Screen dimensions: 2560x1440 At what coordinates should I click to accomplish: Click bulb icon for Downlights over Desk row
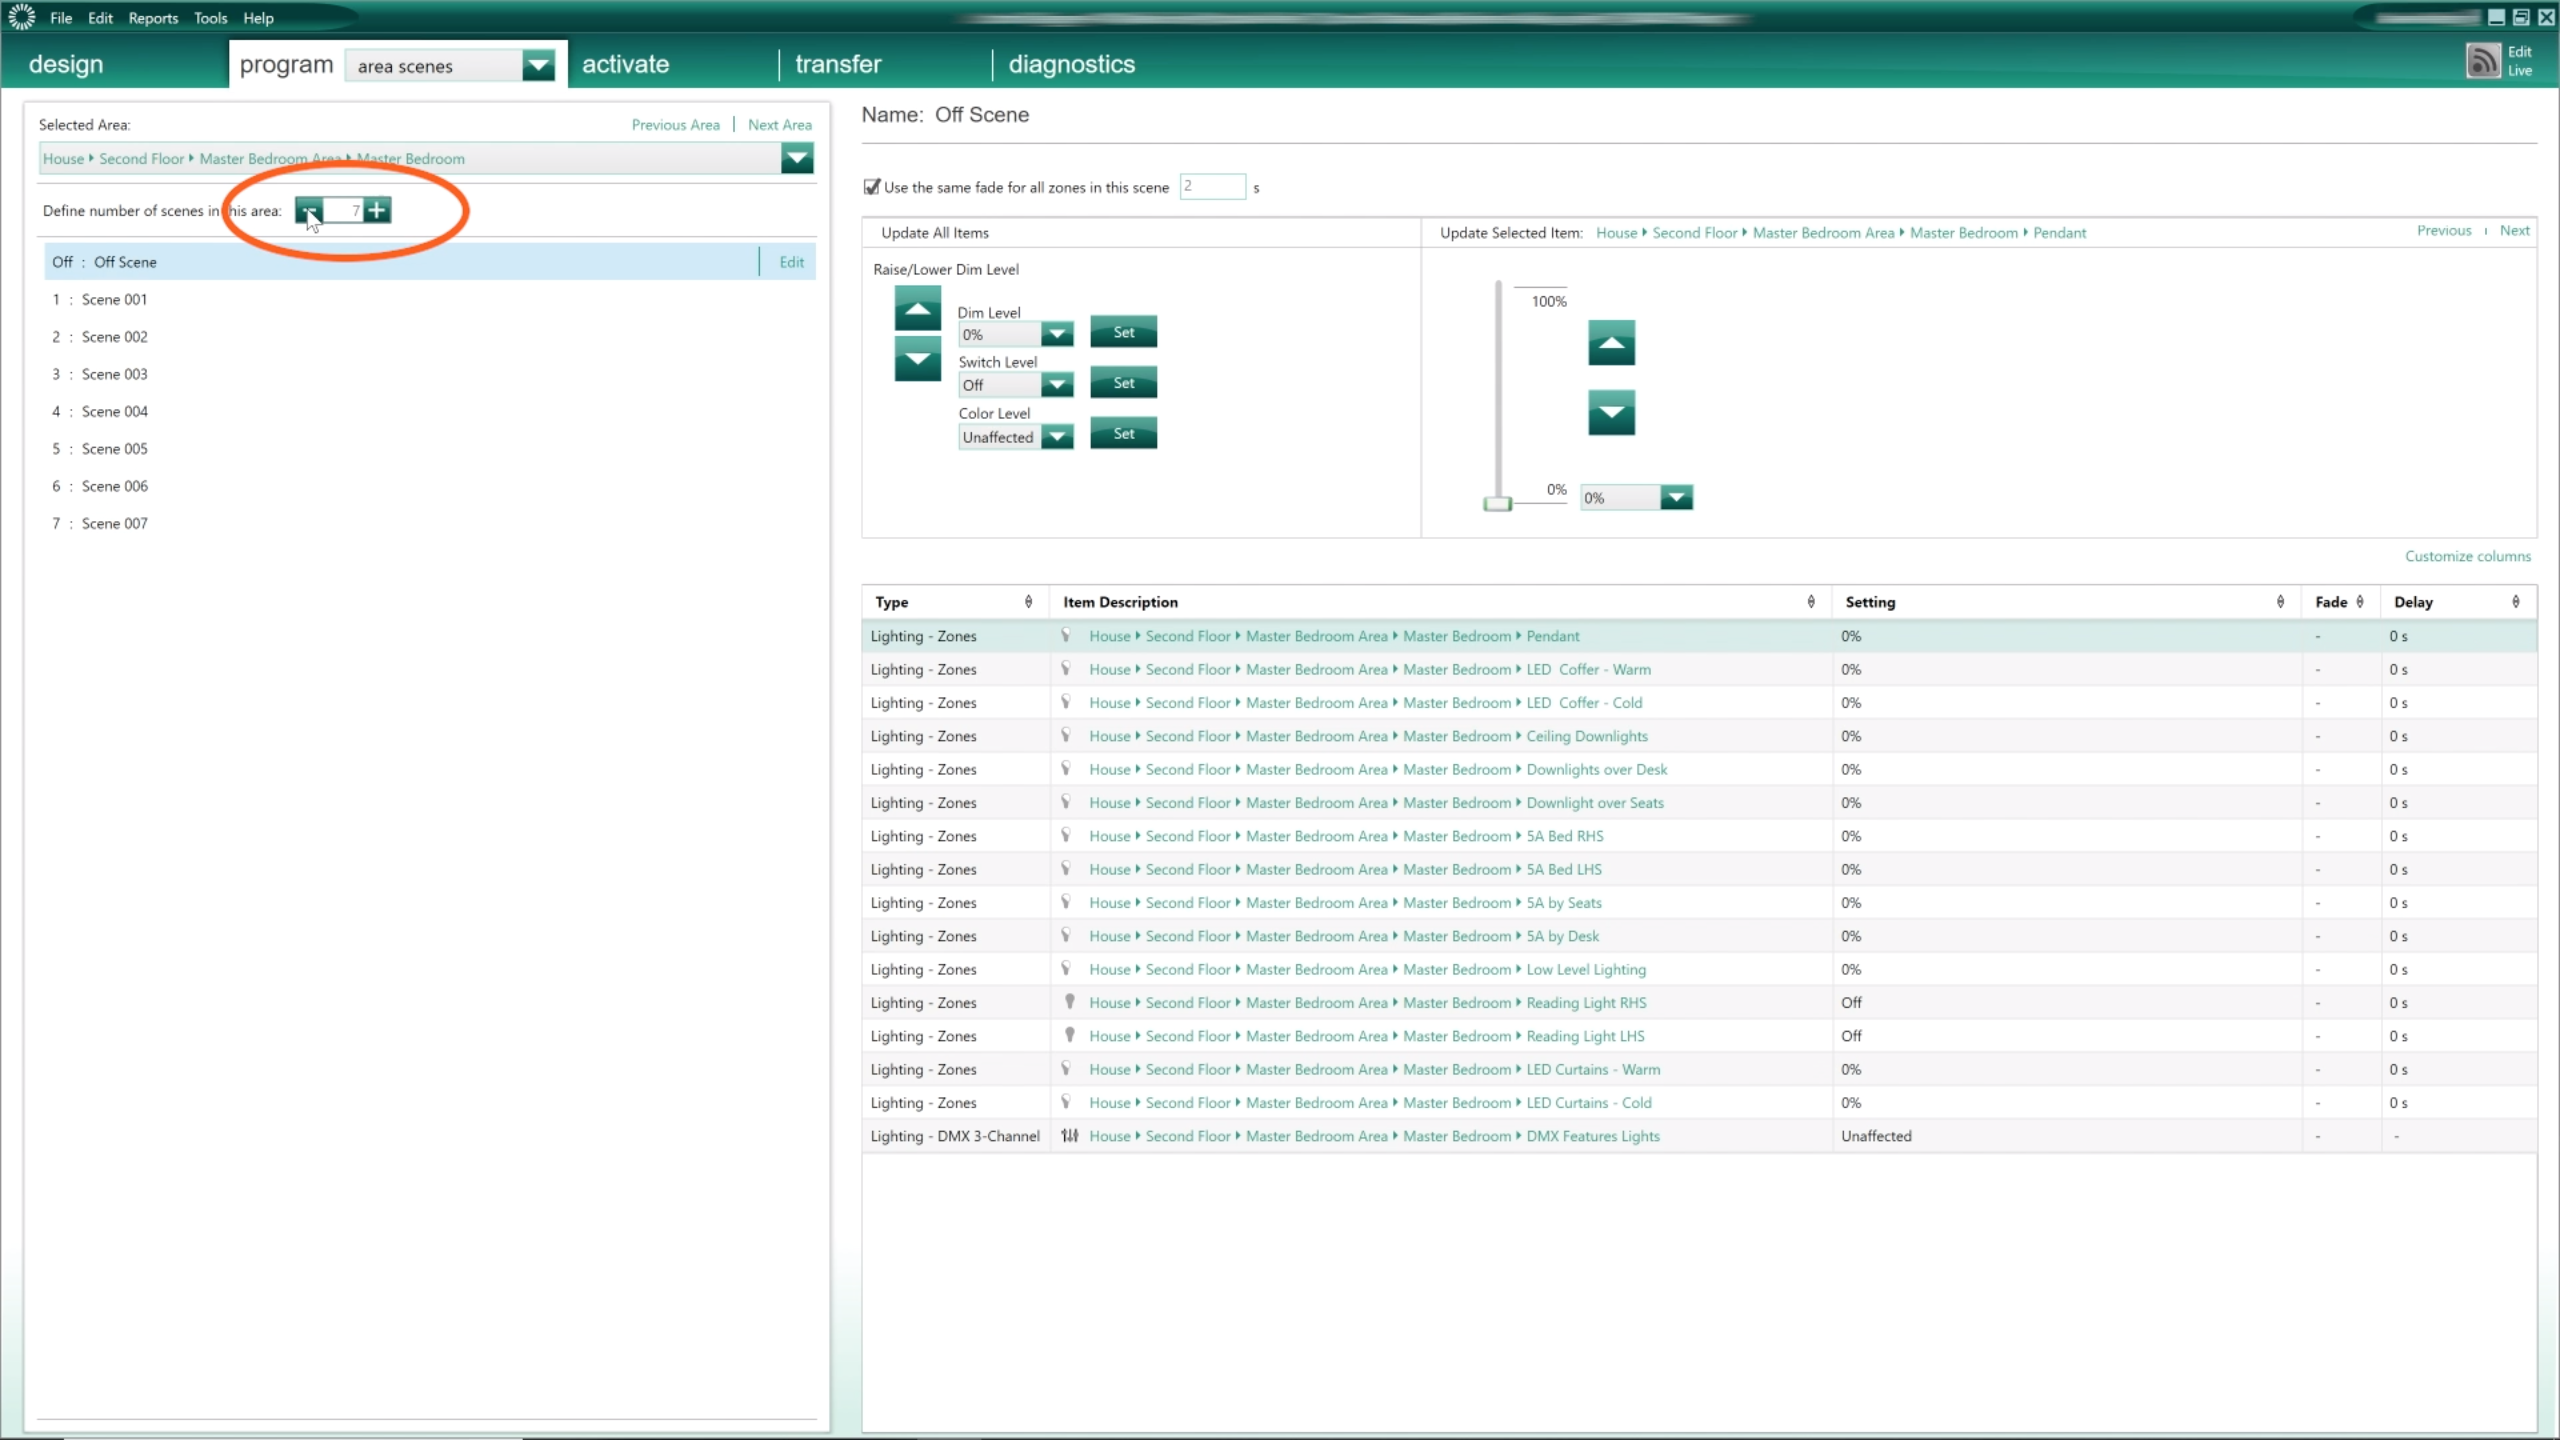point(1067,768)
